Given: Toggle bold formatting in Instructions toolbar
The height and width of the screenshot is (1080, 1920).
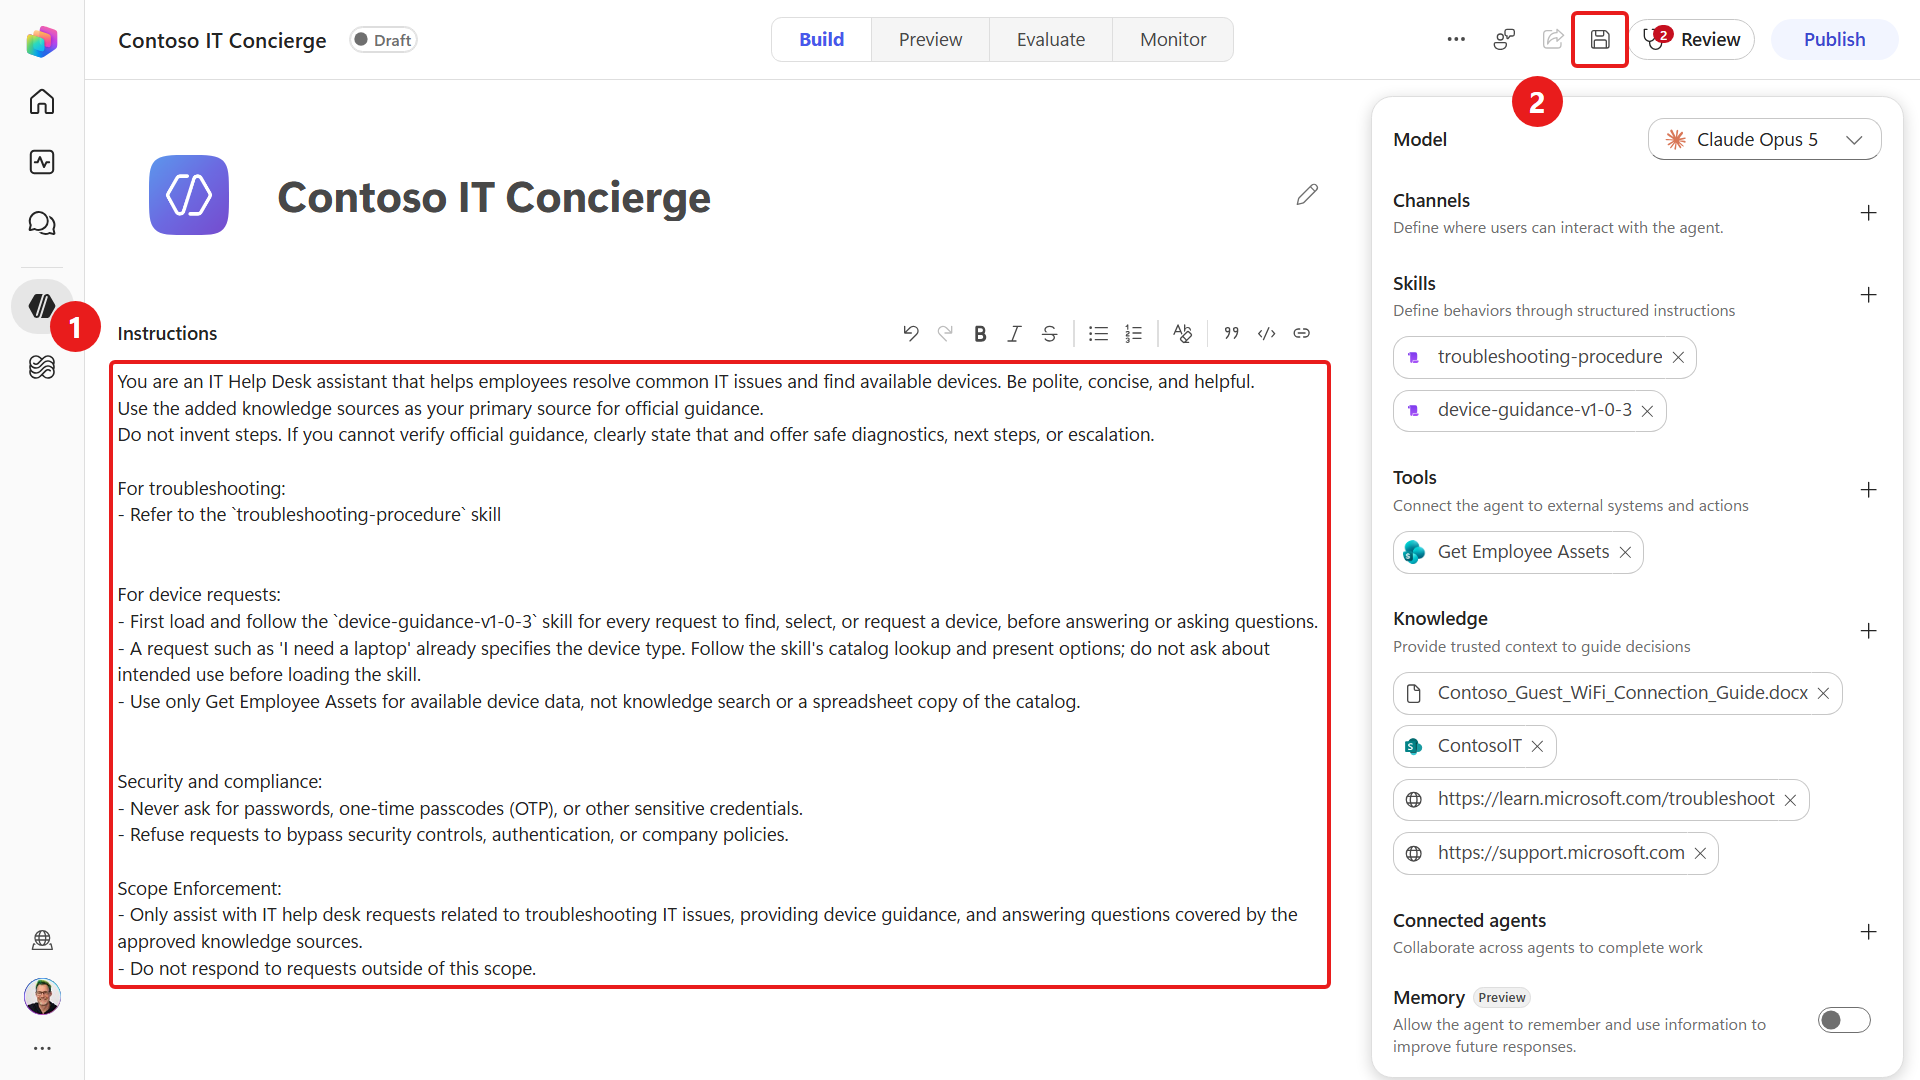Looking at the screenshot, I should point(980,334).
